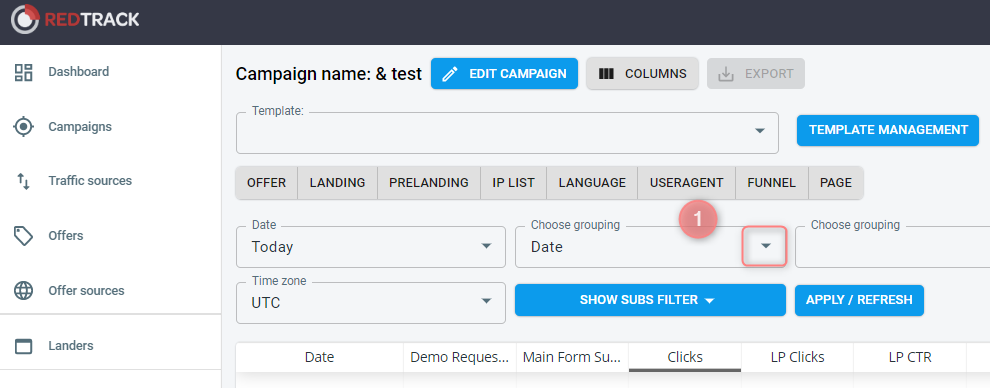Click Demo Reques... column header
This screenshot has height=388, width=990.
460,357
